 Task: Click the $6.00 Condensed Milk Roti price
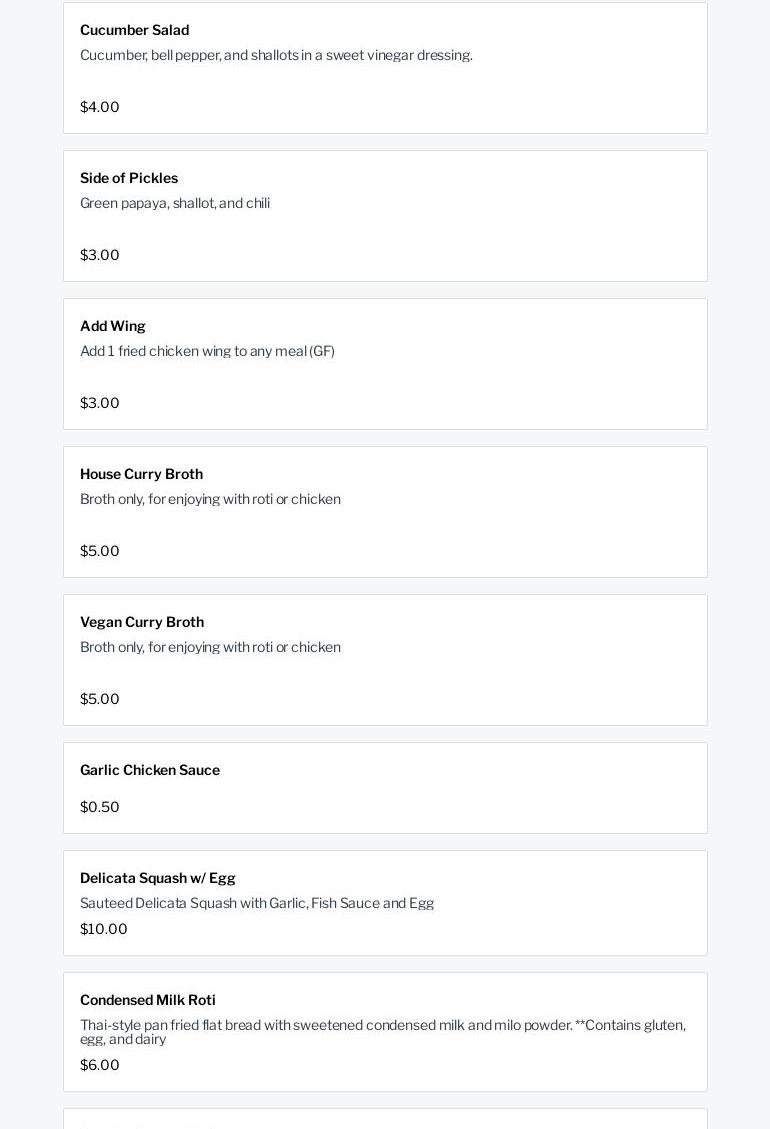[x=100, y=1065]
